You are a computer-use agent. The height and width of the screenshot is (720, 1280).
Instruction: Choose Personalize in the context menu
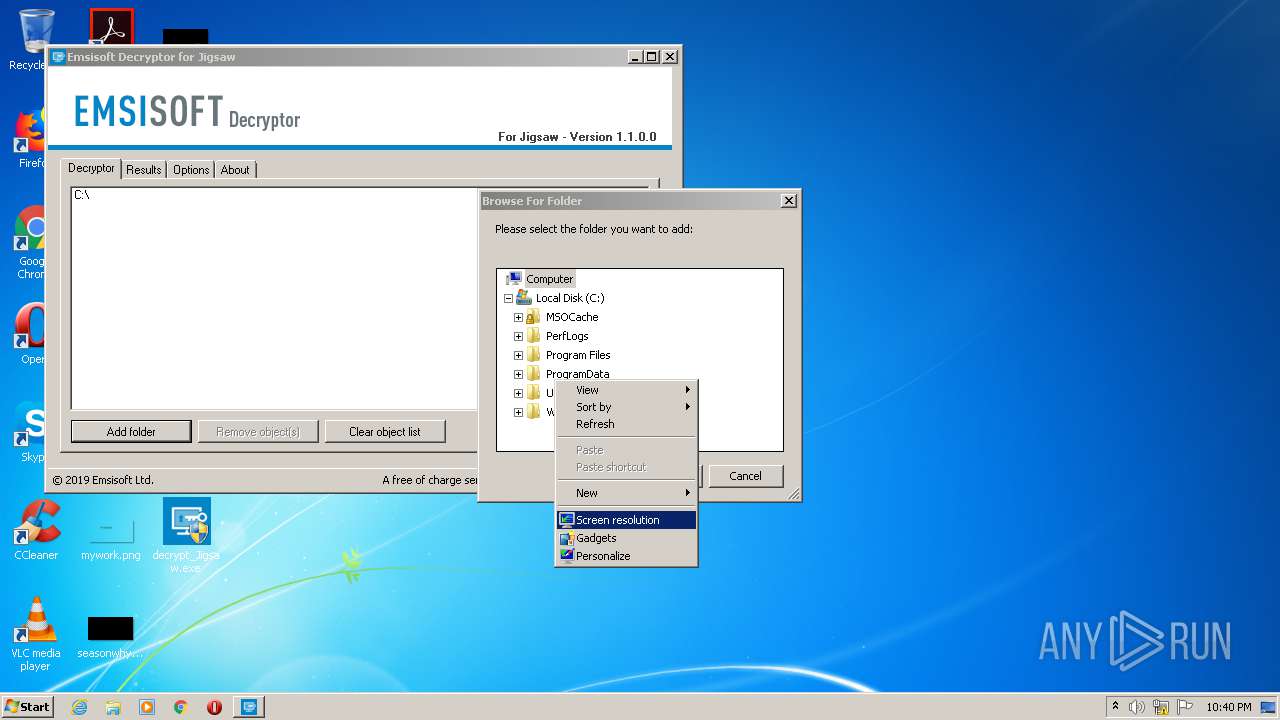(x=626, y=556)
